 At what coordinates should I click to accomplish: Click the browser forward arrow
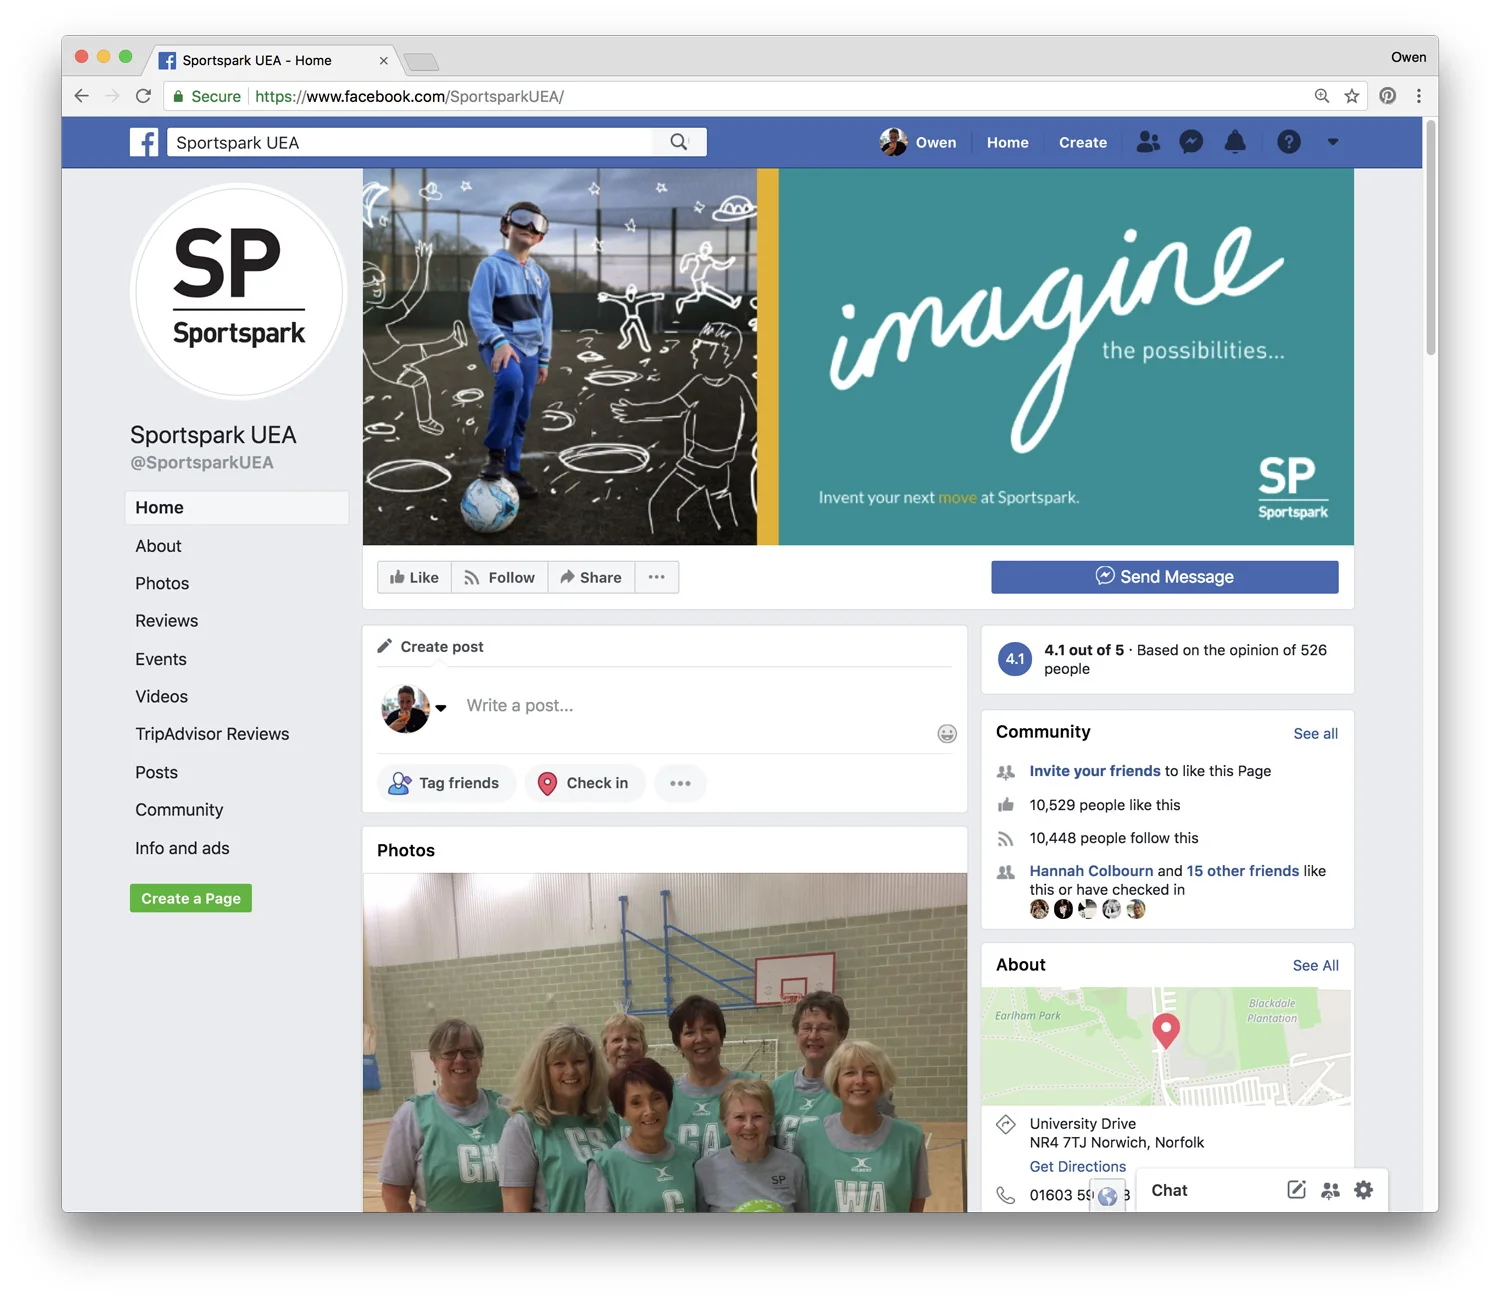(x=112, y=96)
